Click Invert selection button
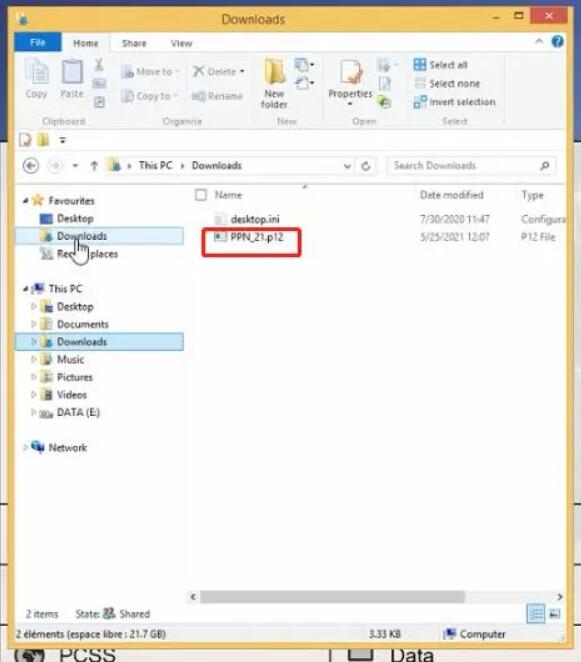 [x=454, y=102]
